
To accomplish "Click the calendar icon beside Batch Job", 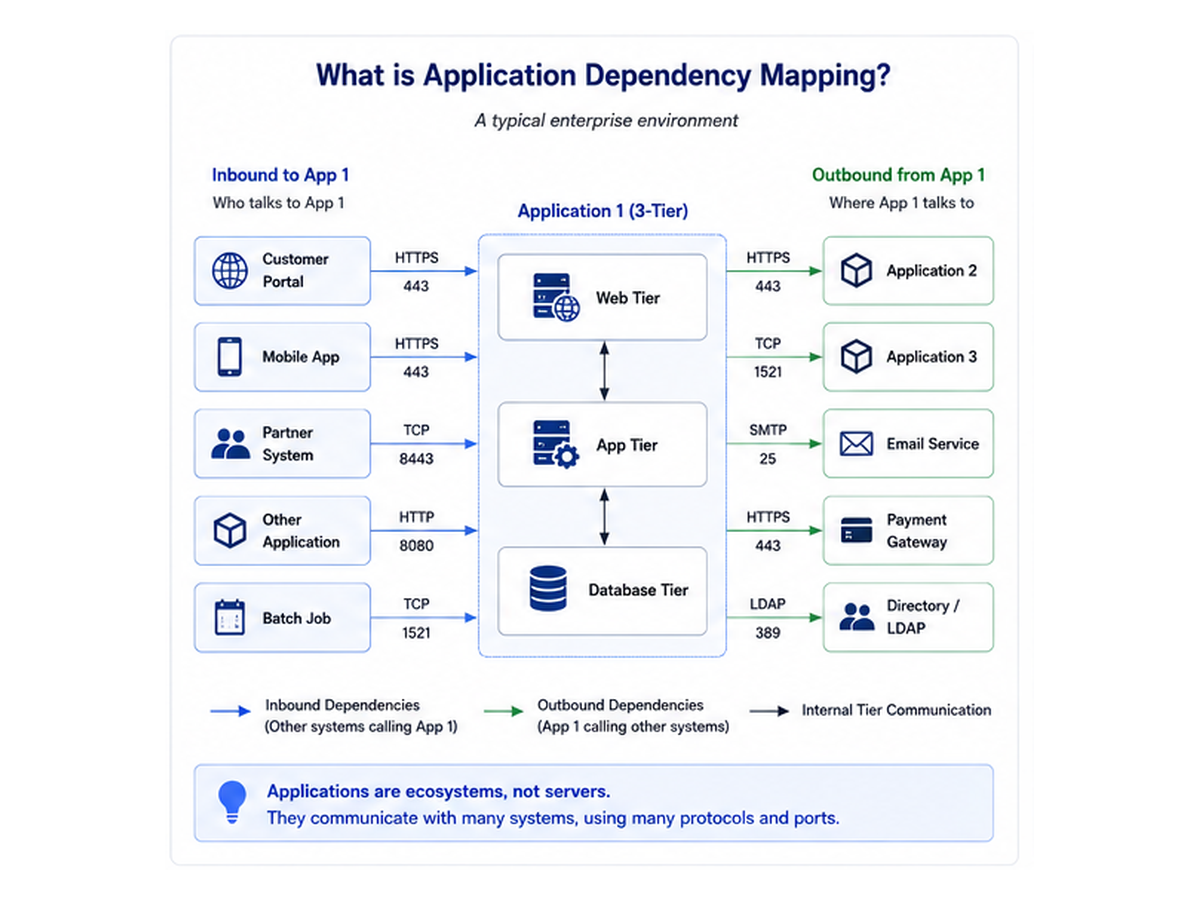I will coord(230,617).
